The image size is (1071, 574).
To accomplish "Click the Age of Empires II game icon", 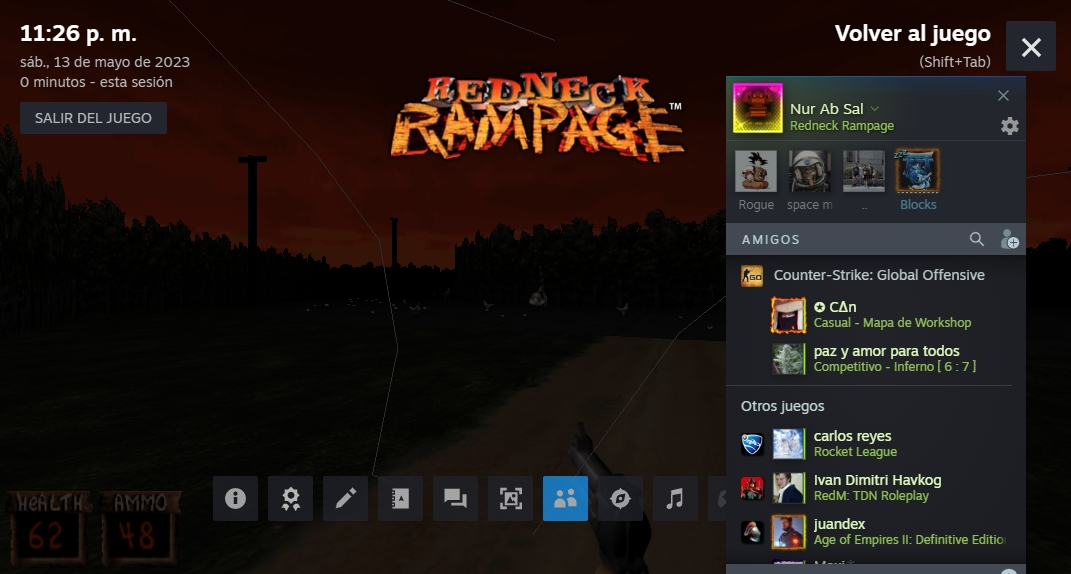I will click(x=752, y=532).
